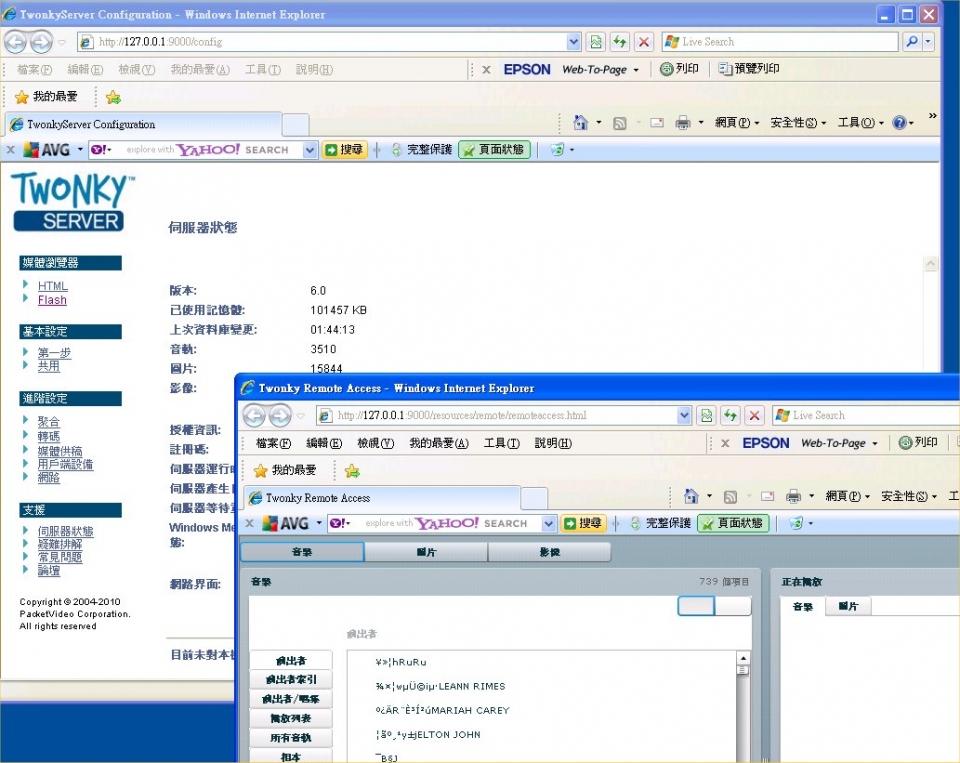Switch to the 圖片 tab in Twonky Remote Access
Viewport: 960px width, 763px height.
pyautogui.click(x=426, y=552)
